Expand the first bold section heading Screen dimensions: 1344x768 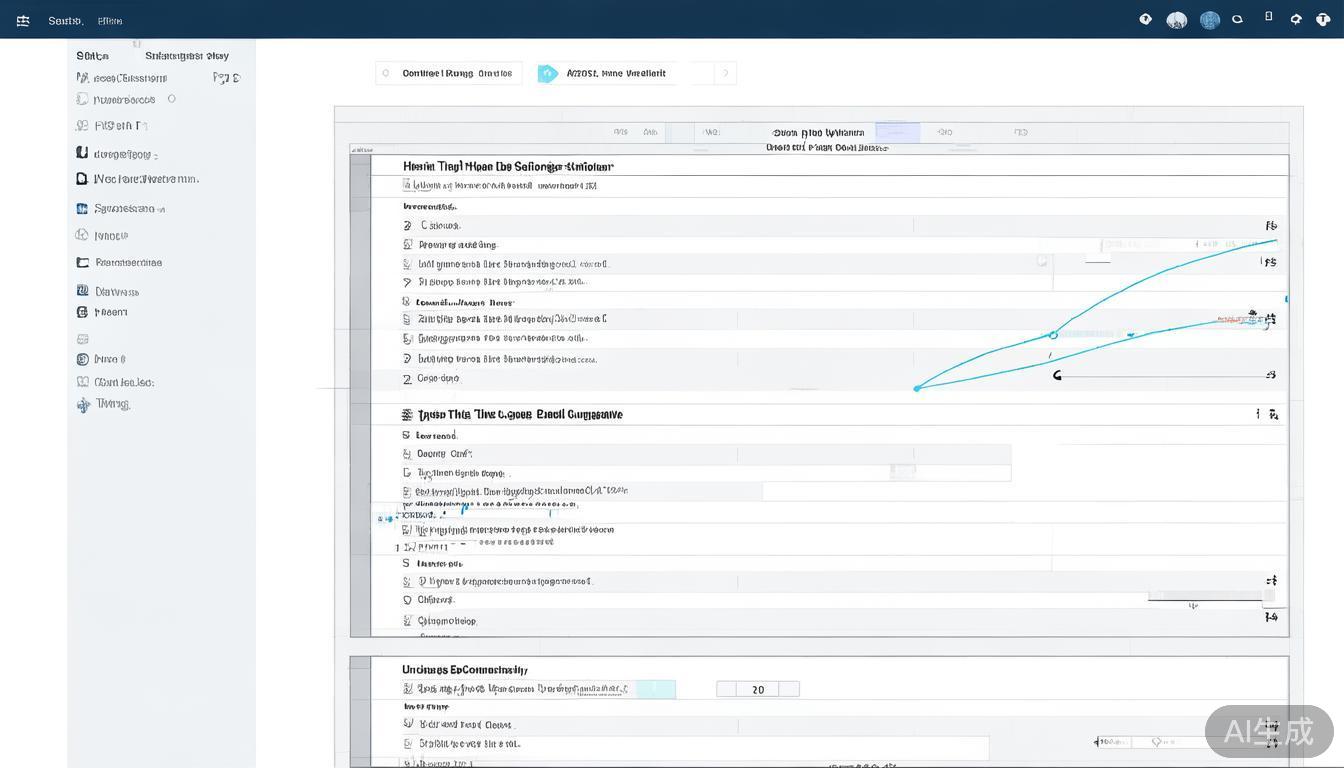(x=508, y=166)
